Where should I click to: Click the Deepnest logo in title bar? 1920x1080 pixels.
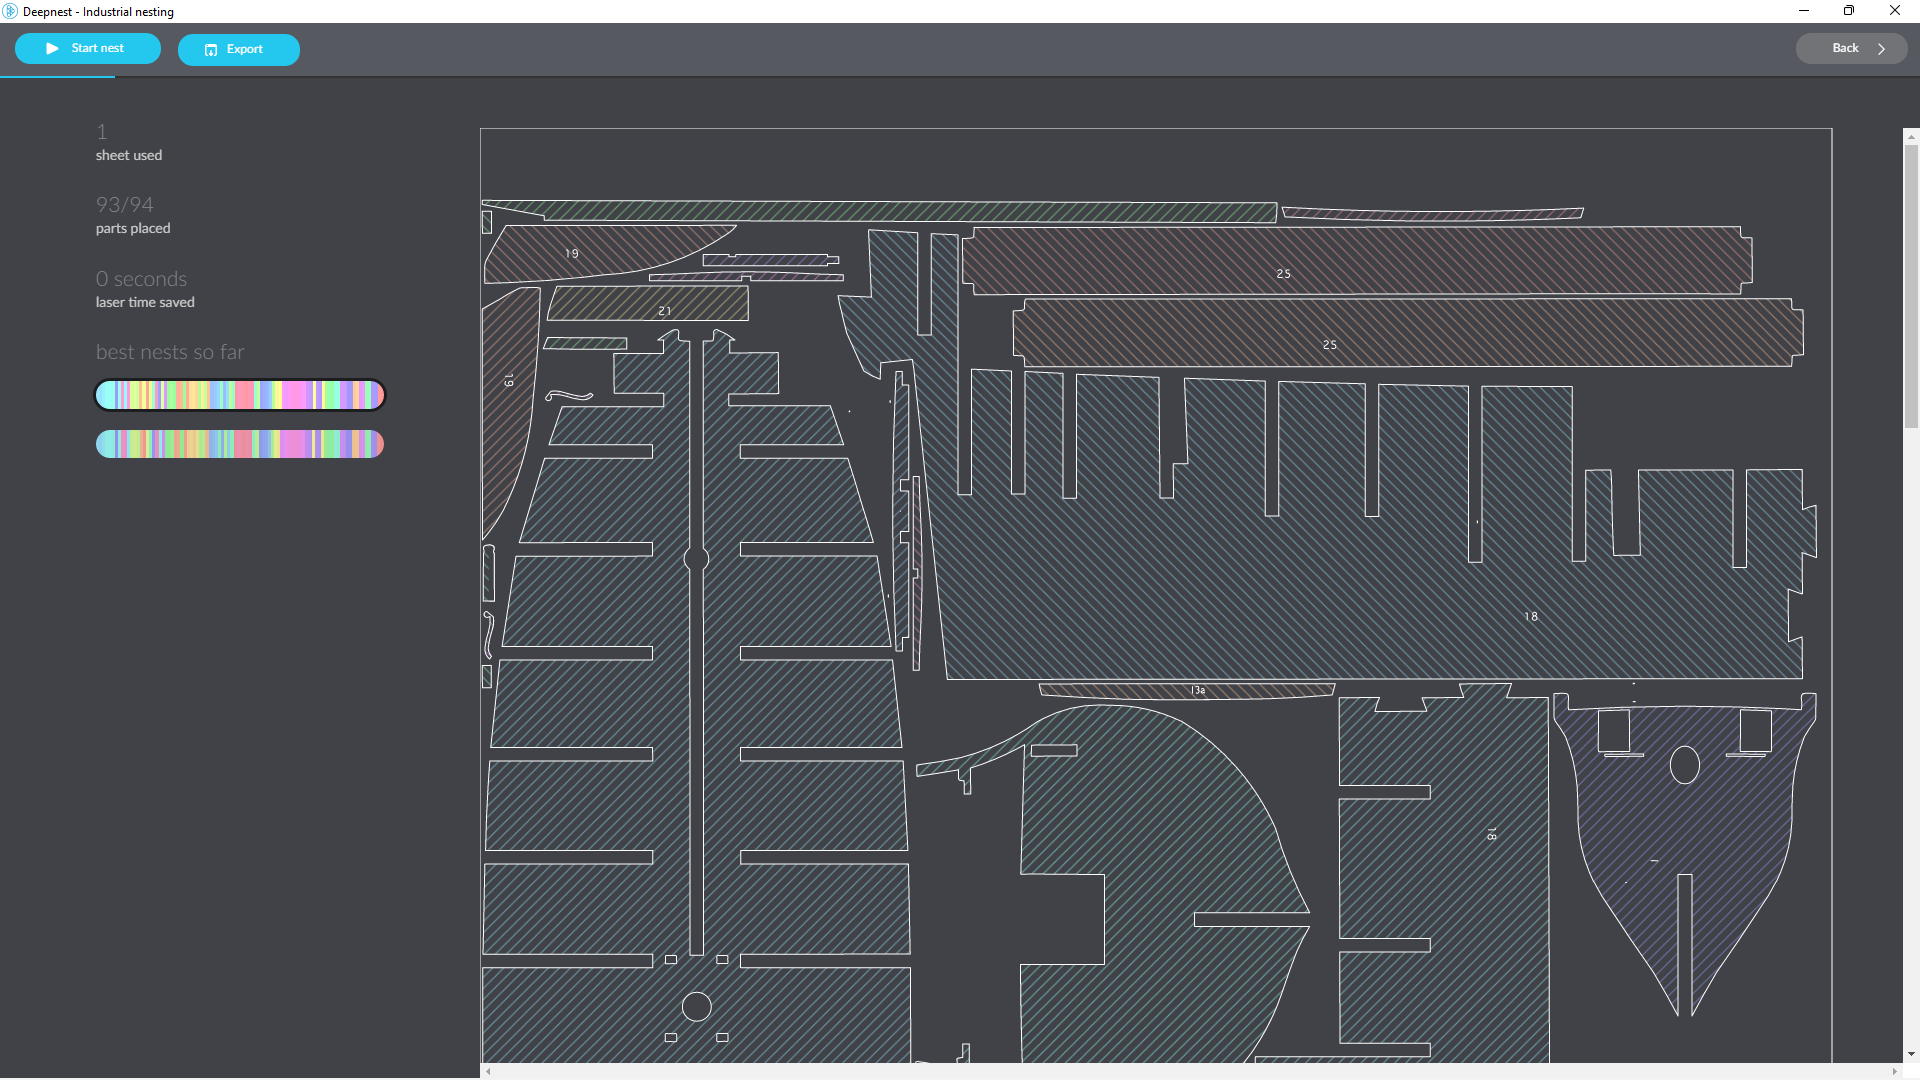pyautogui.click(x=10, y=11)
